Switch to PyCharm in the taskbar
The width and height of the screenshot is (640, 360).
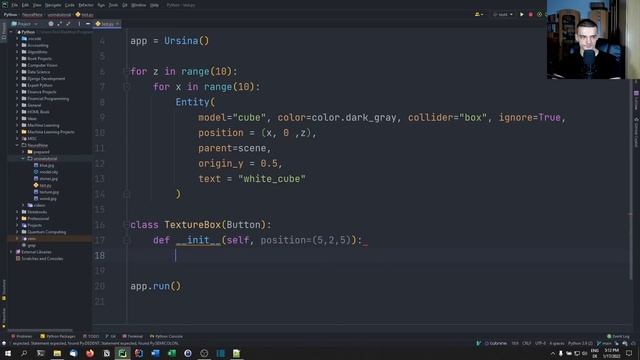point(122,353)
